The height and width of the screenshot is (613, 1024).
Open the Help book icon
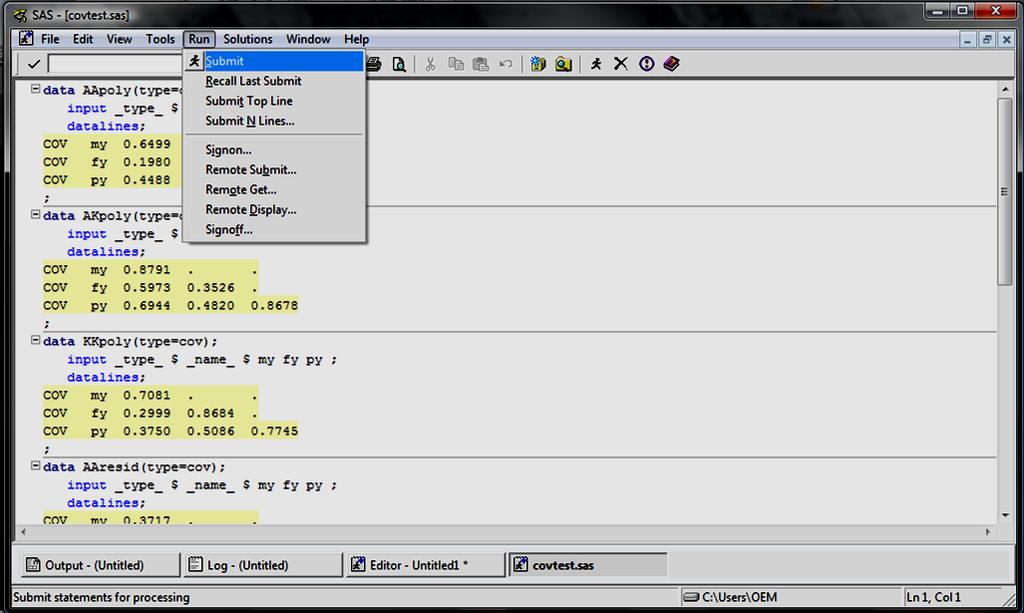pos(671,64)
